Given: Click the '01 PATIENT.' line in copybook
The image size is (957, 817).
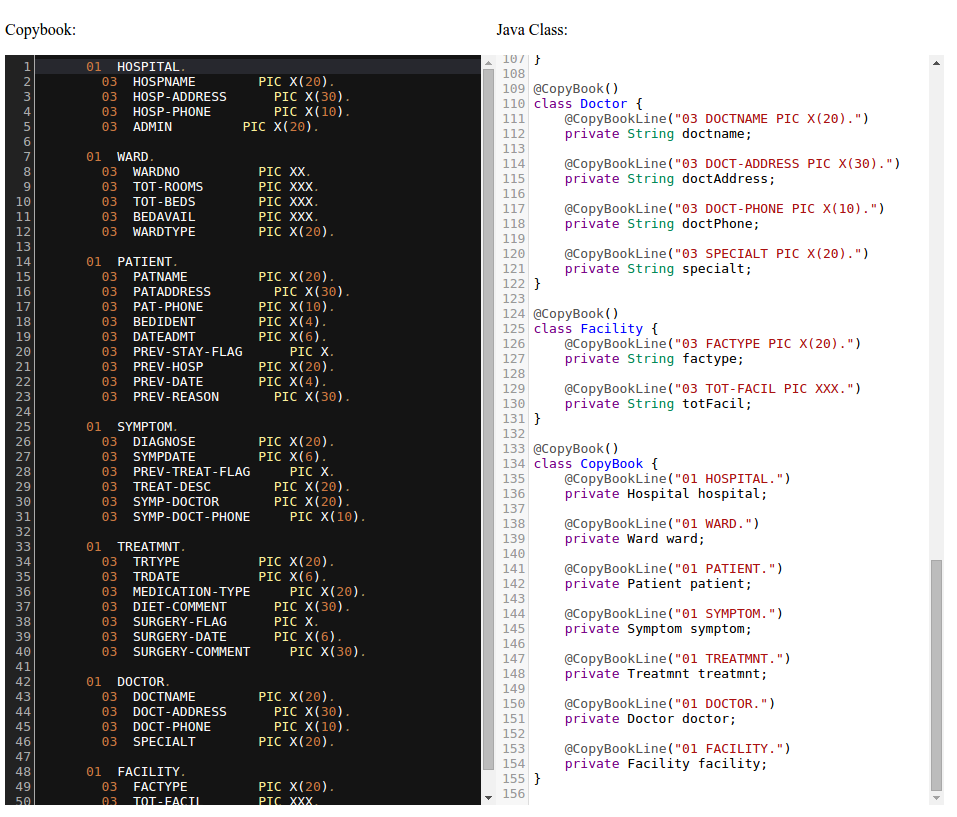Looking at the screenshot, I should pos(132,262).
